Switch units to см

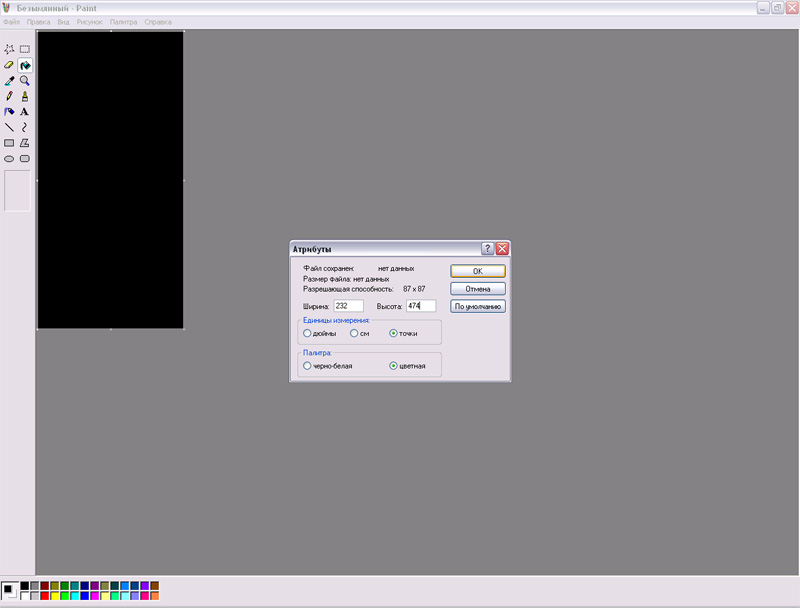click(x=353, y=333)
